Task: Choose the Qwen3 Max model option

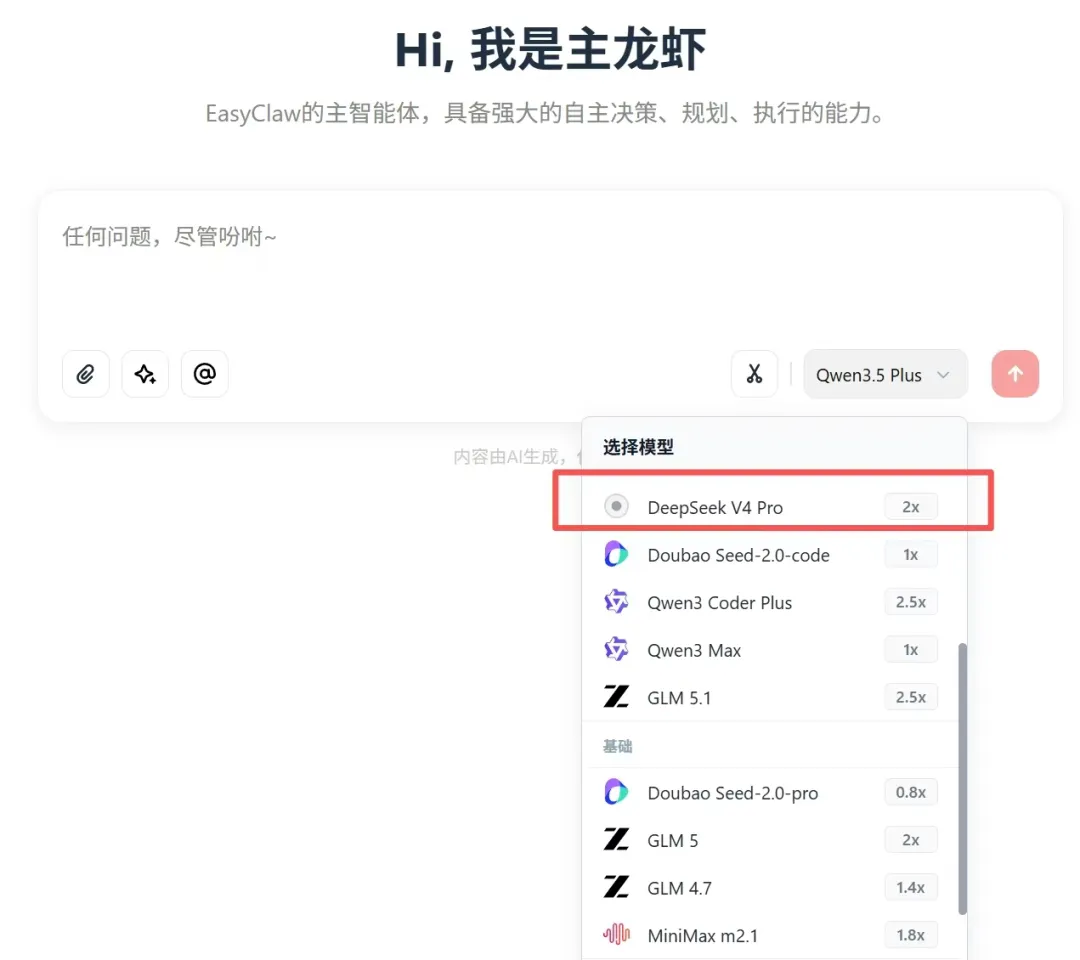Action: pos(695,649)
